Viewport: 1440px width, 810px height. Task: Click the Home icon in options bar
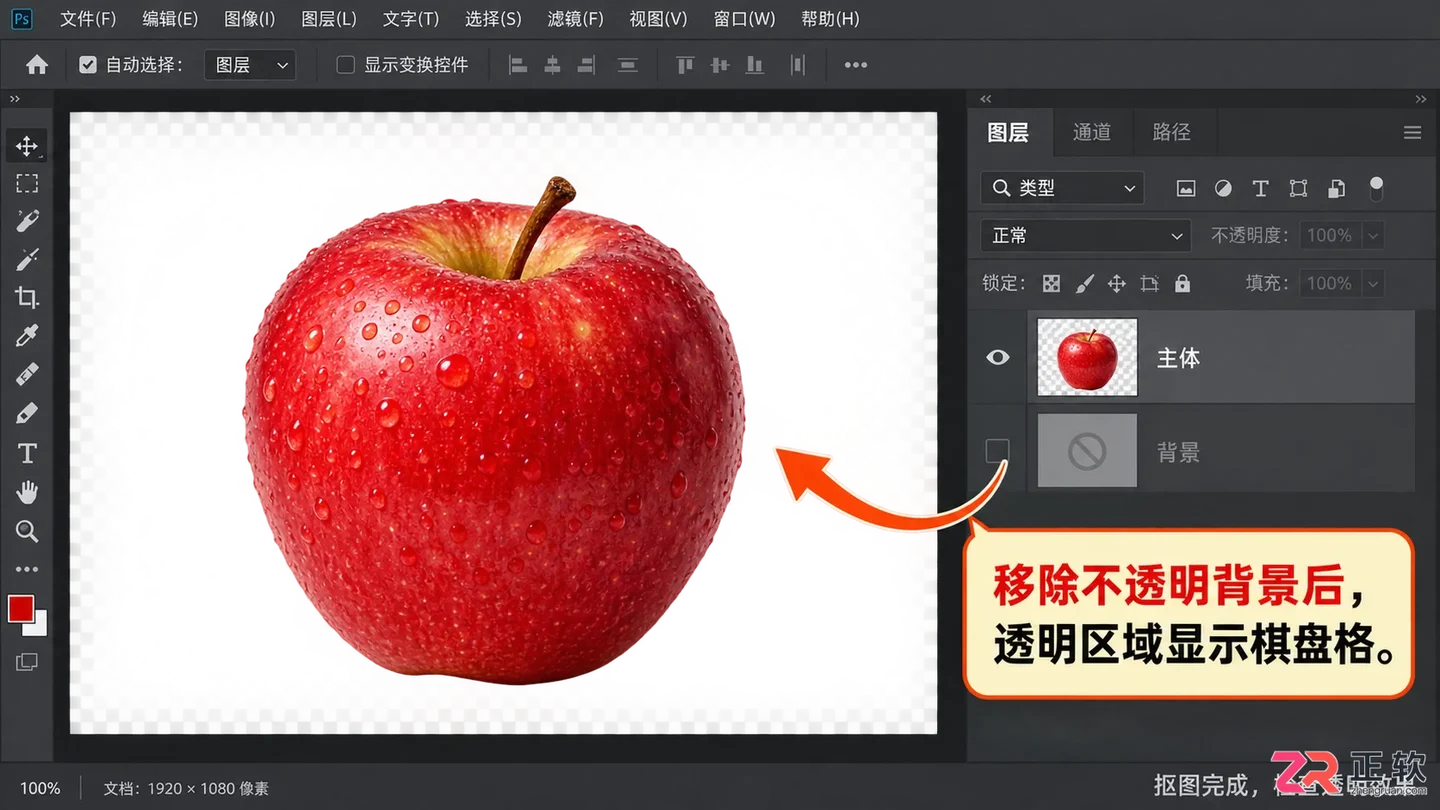point(37,65)
